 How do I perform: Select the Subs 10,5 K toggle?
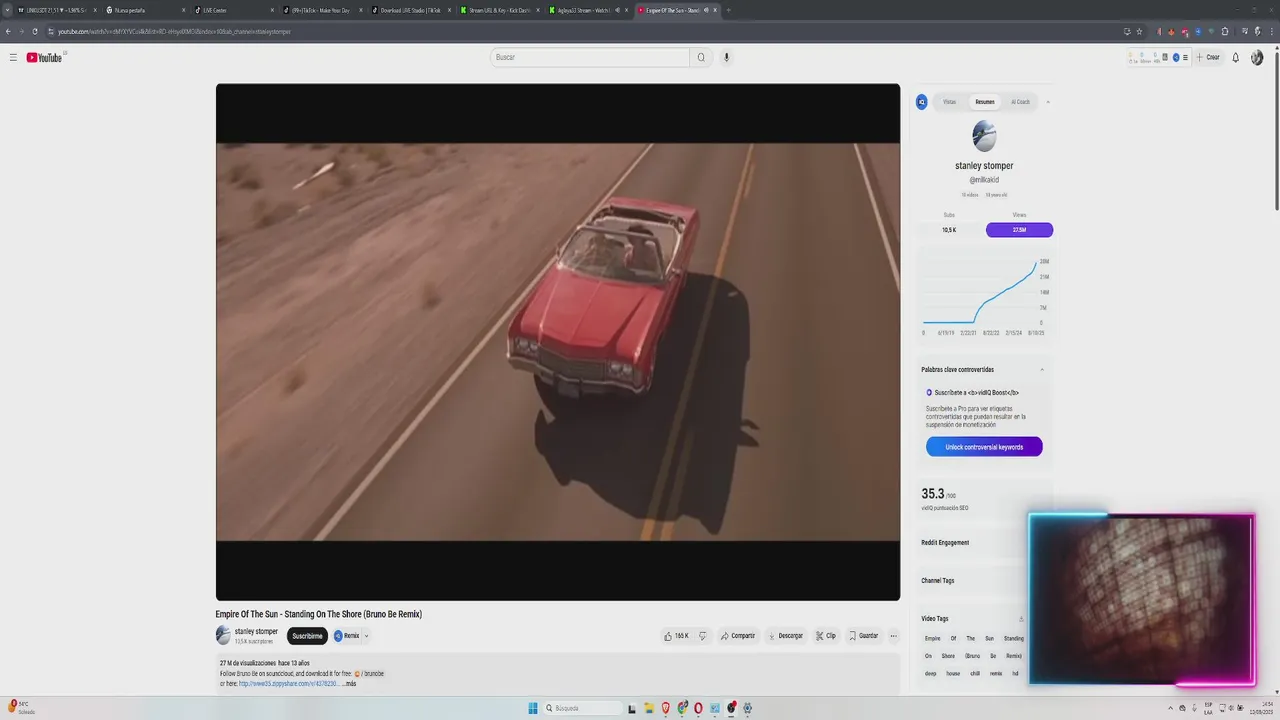click(x=949, y=230)
